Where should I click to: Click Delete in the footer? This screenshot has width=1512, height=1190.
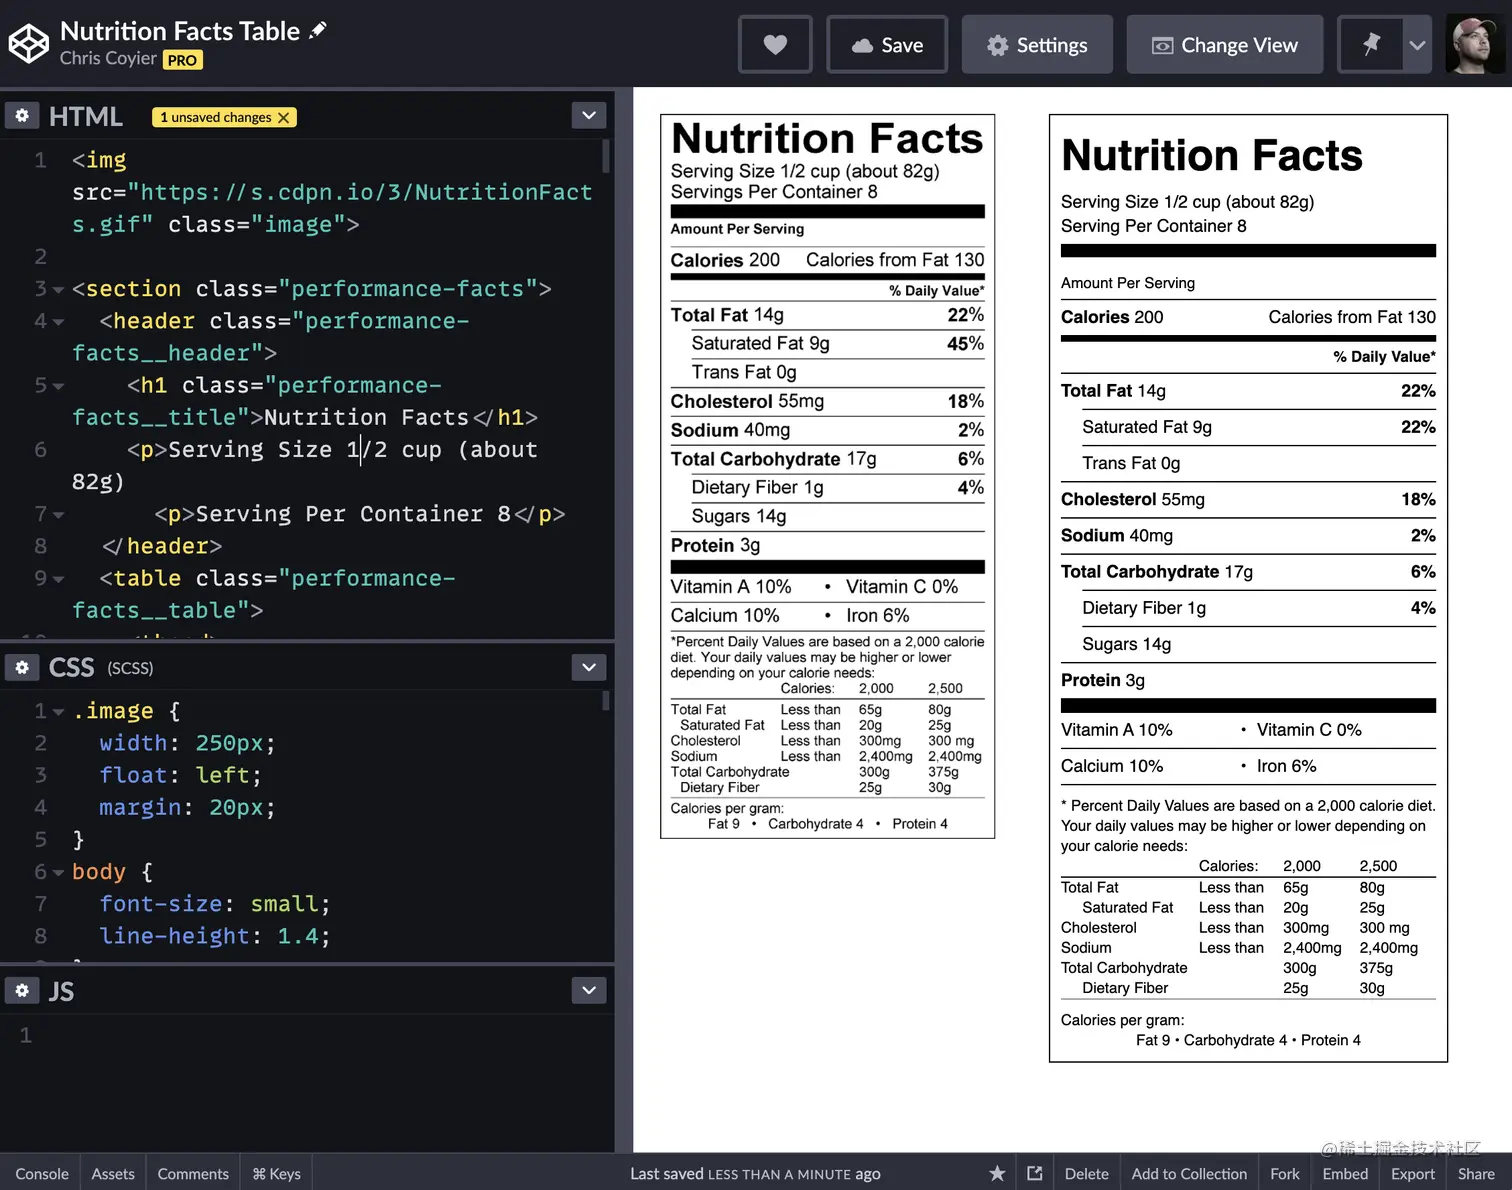coord(1087,1173)
